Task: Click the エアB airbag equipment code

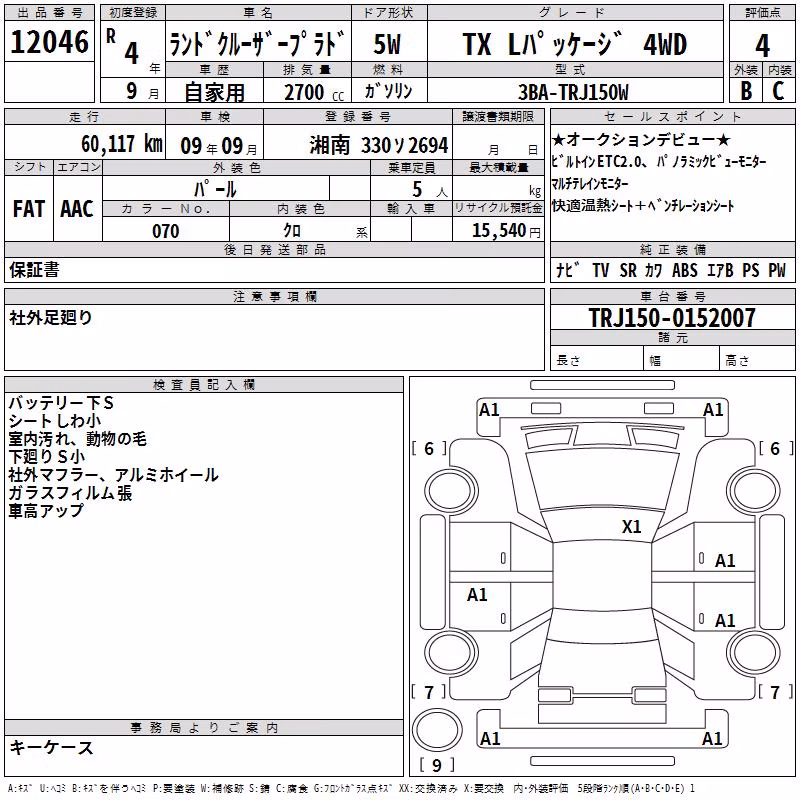Action: [720, 270]
